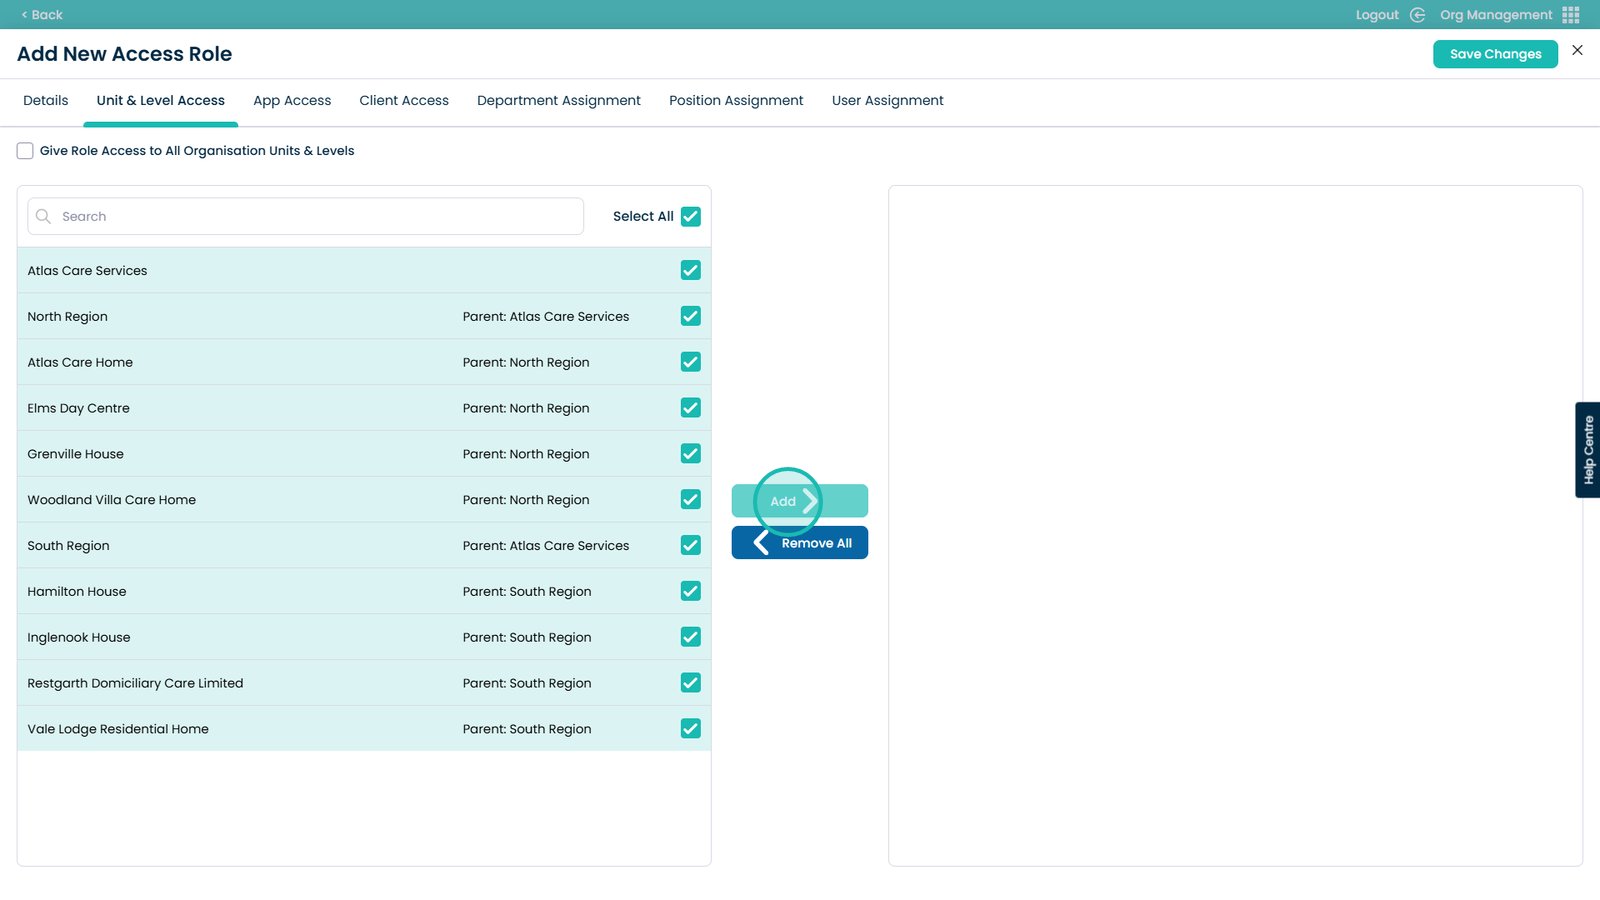
Task: Open the Client Access tab
Action: click(404, 101)
